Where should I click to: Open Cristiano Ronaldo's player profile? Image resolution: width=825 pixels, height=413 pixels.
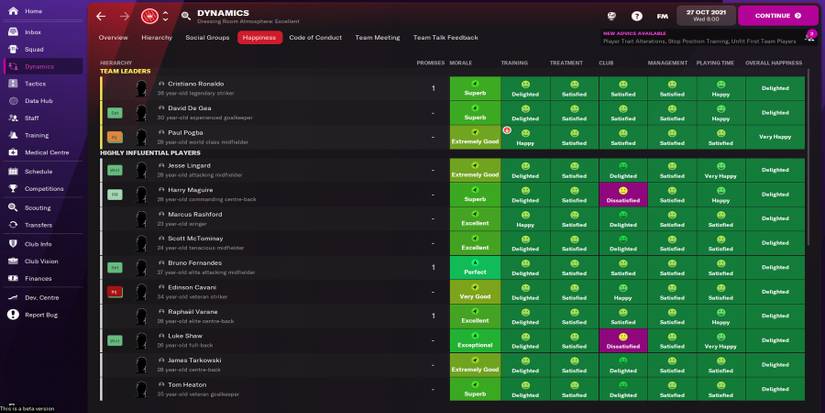196,84
